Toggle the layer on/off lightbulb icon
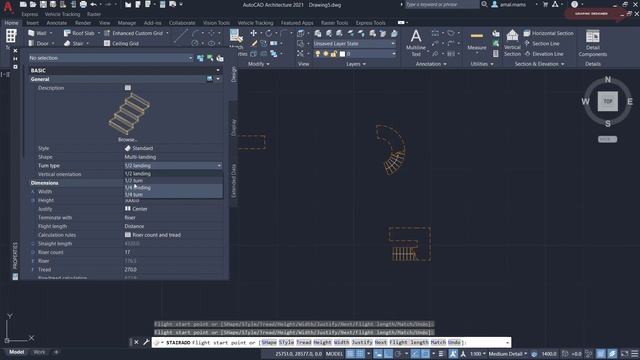The image size is (640, 360). coord(318,54)
